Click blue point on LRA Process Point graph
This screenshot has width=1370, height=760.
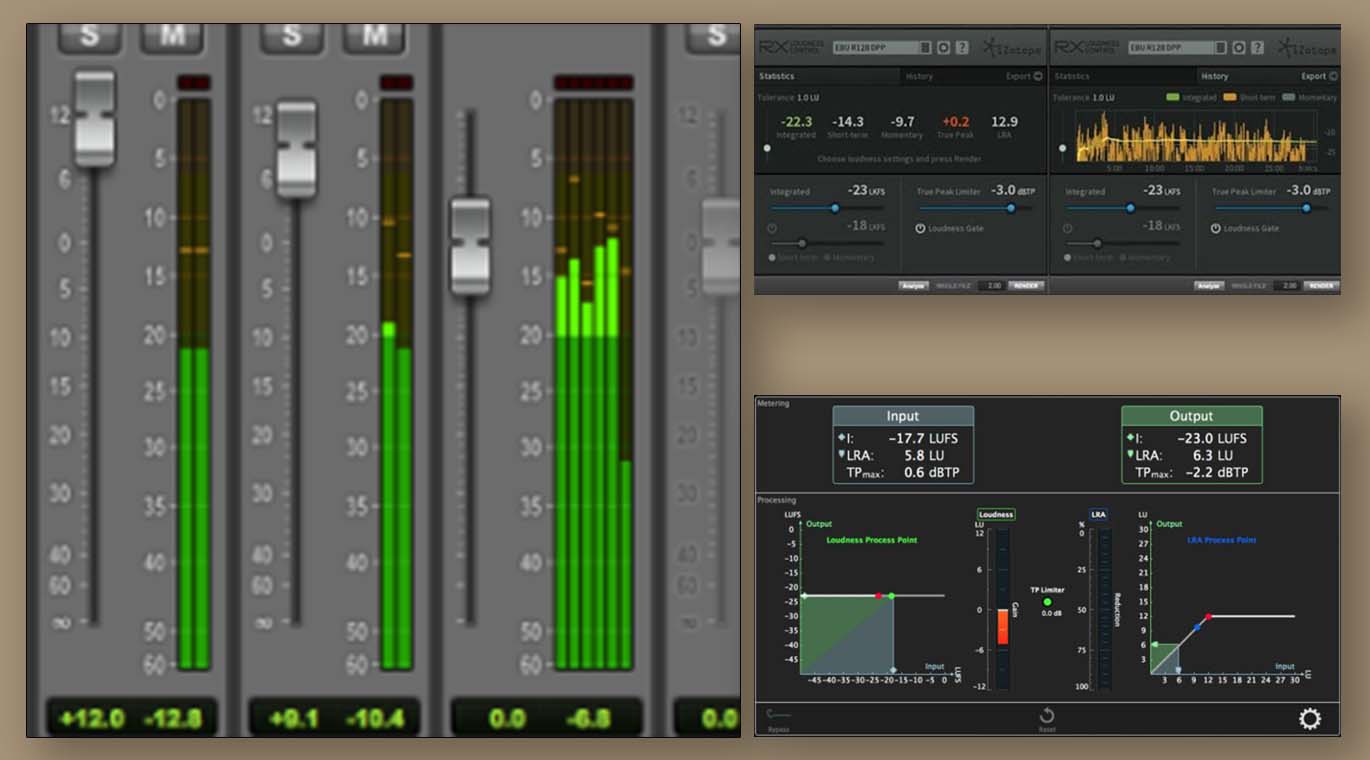1196,627
